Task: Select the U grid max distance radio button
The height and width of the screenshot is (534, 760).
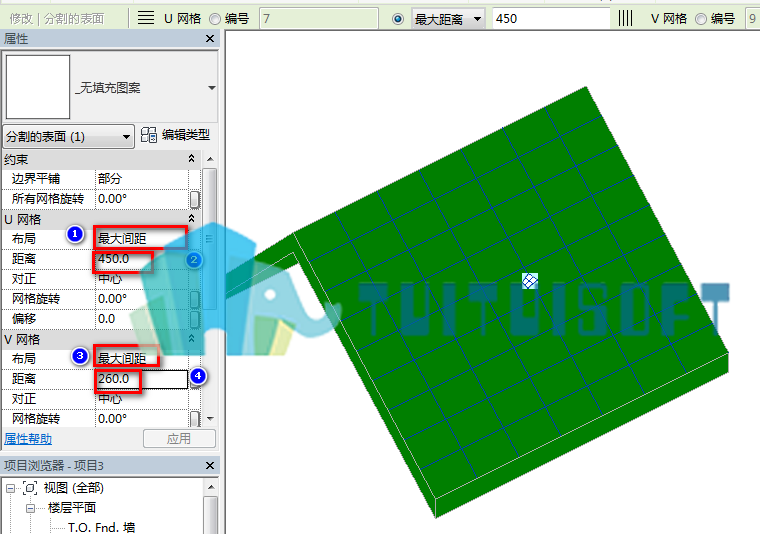Action: 397,19
